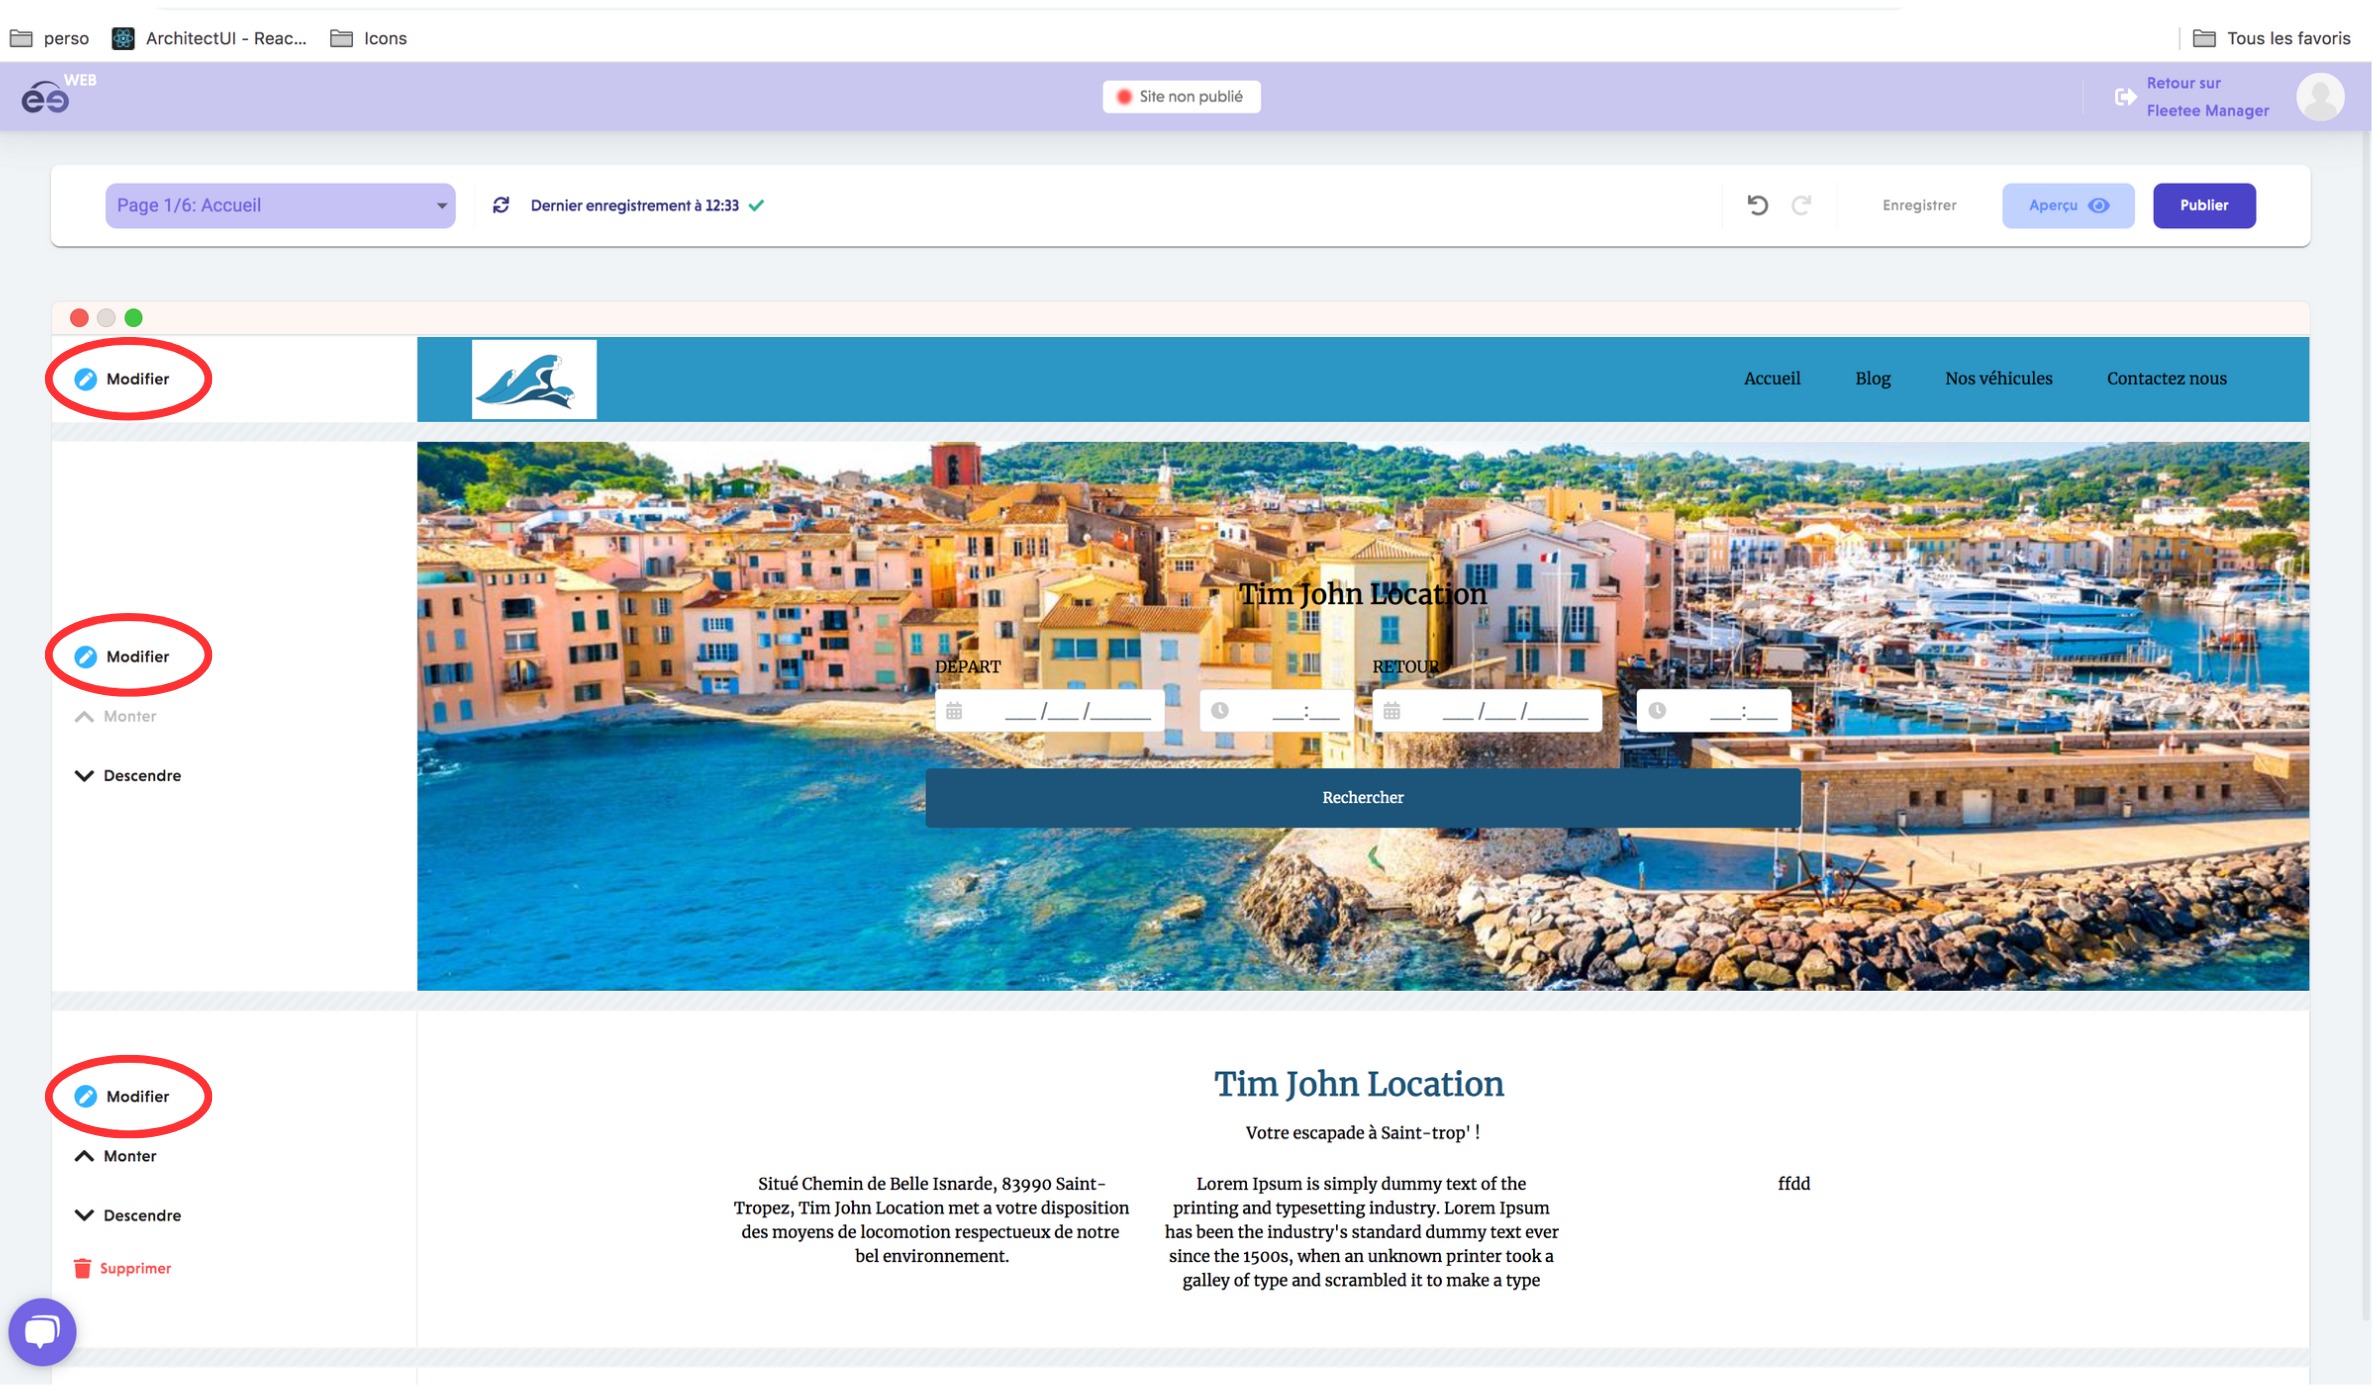Click the clock icon in the return time field
2372x1386 pixels.
click(1657, 711)
